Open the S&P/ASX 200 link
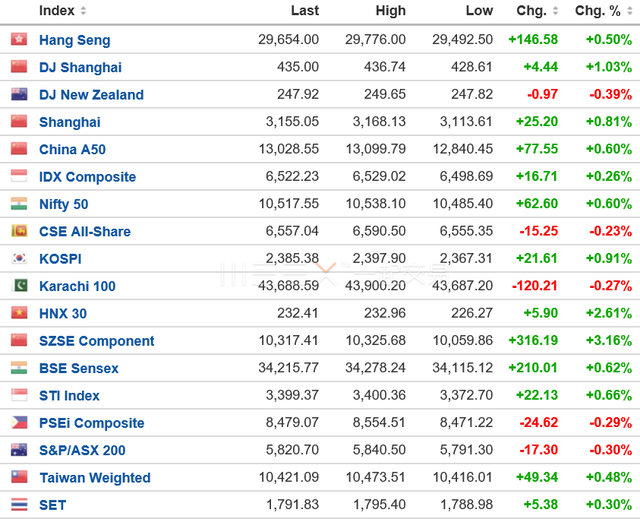640x519 pixels. 82,450
